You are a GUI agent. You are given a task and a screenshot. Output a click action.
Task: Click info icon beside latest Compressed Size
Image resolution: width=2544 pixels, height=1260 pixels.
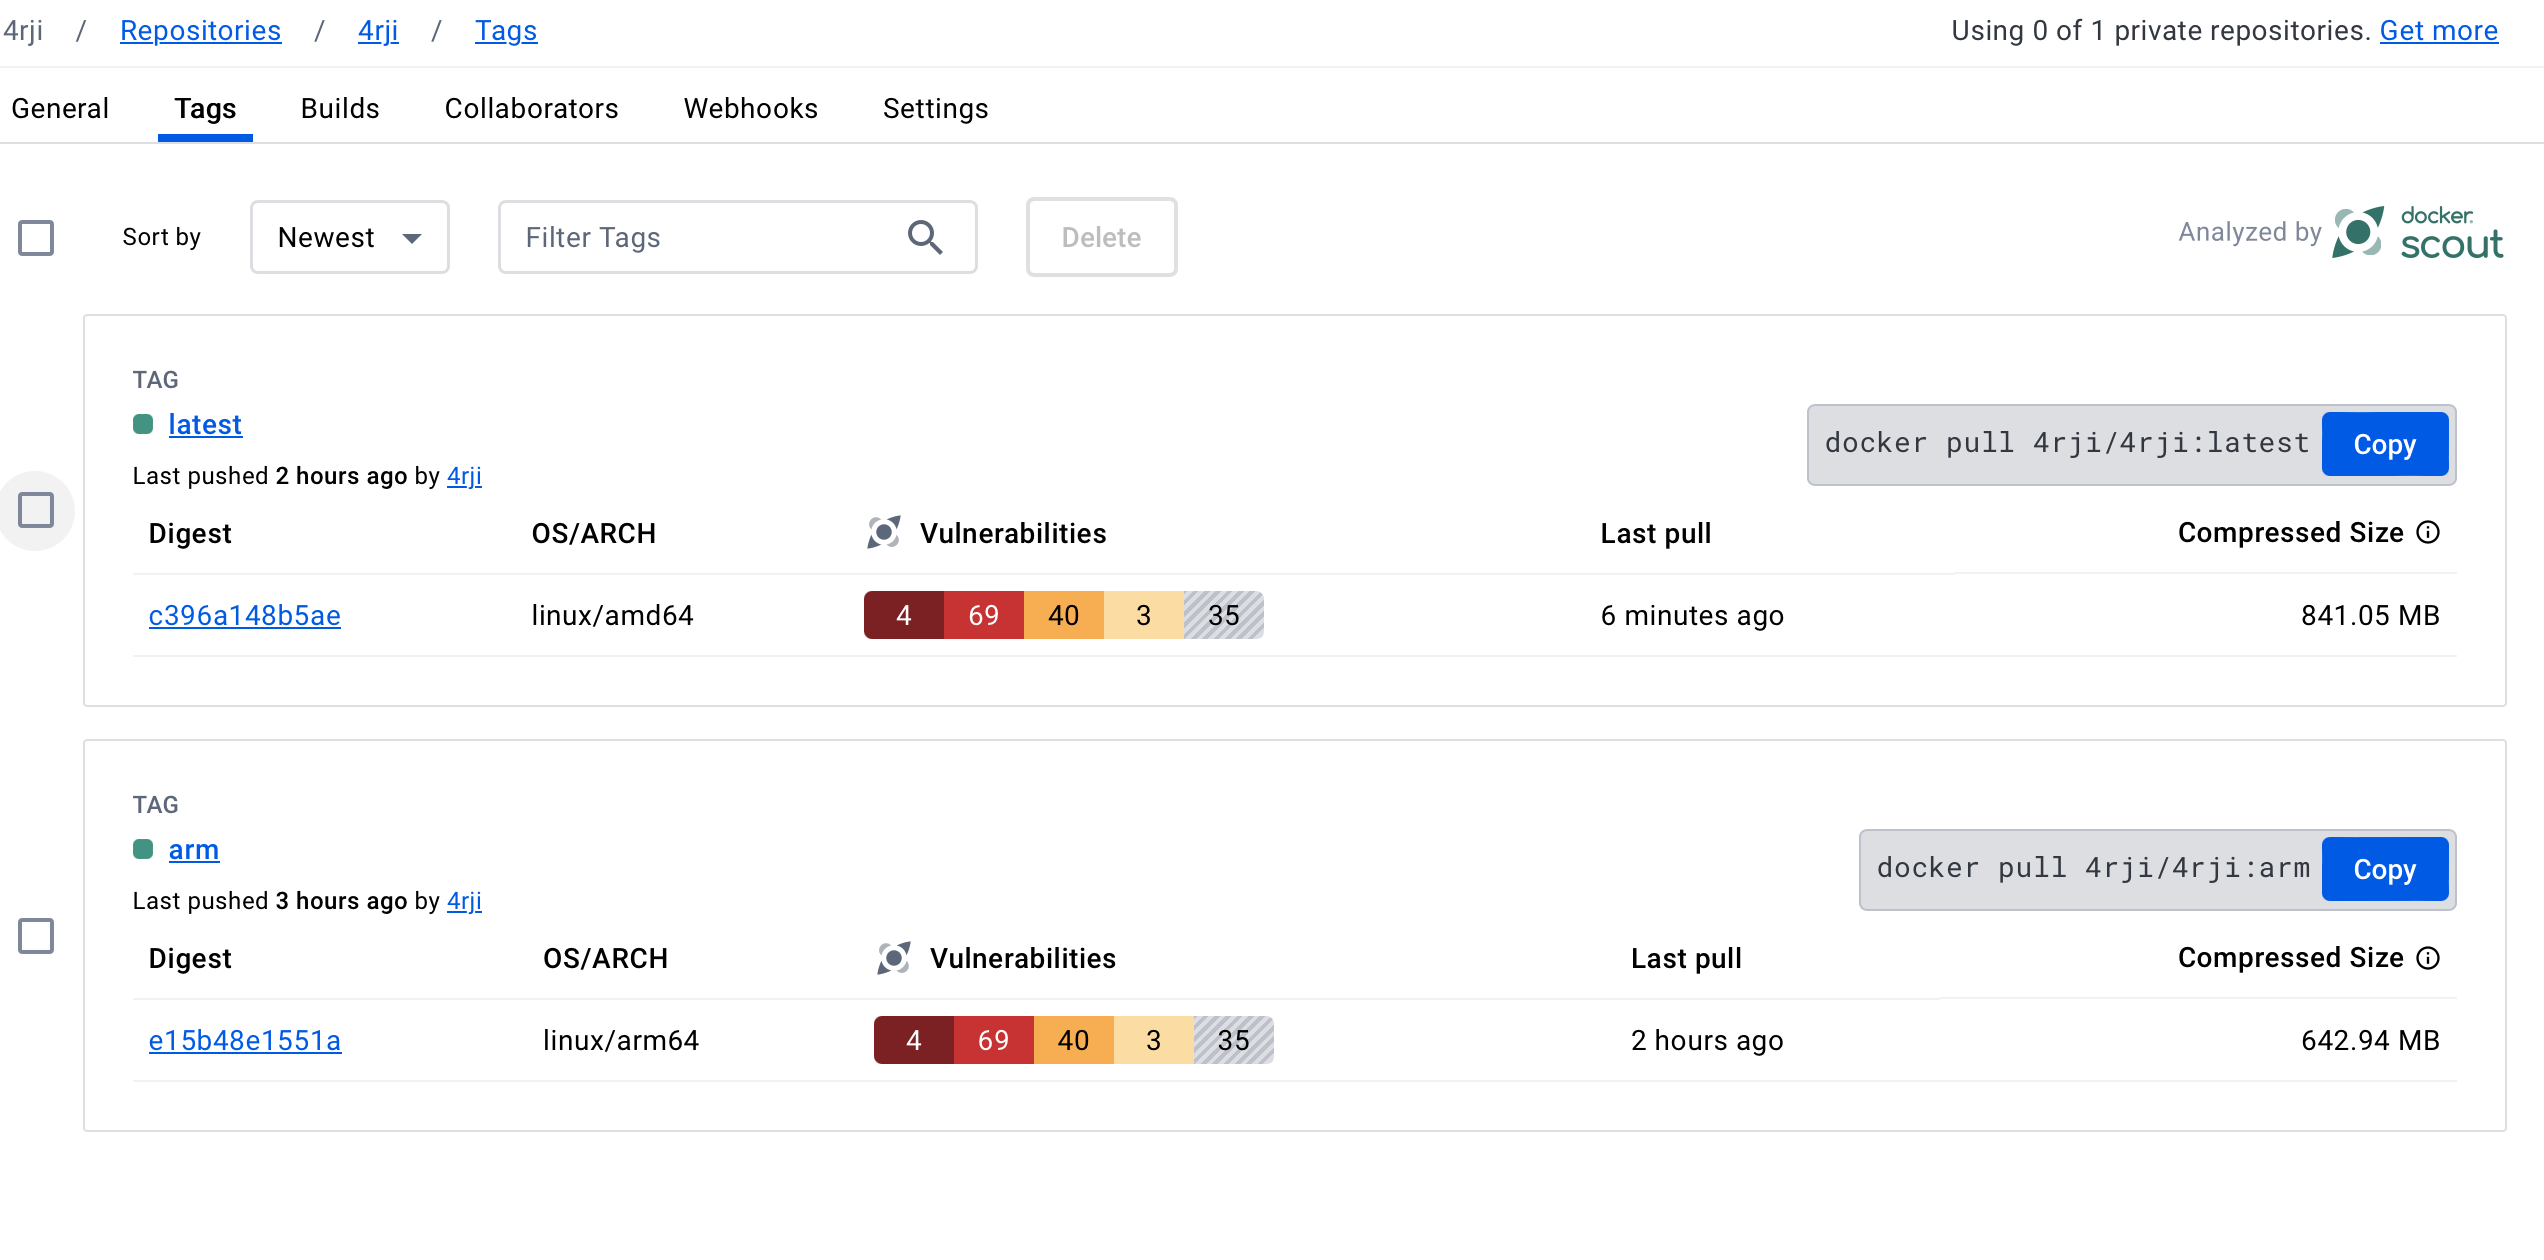click(x=2428, y=533)
